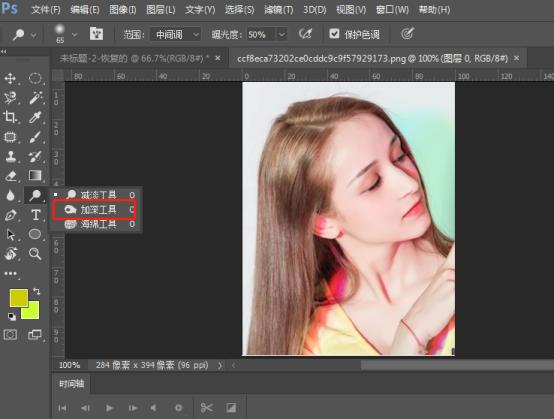The width and height of the screenshot is (554, 419).
Task: Open the brush preset picker dropdown
Action: coord(74,35)
